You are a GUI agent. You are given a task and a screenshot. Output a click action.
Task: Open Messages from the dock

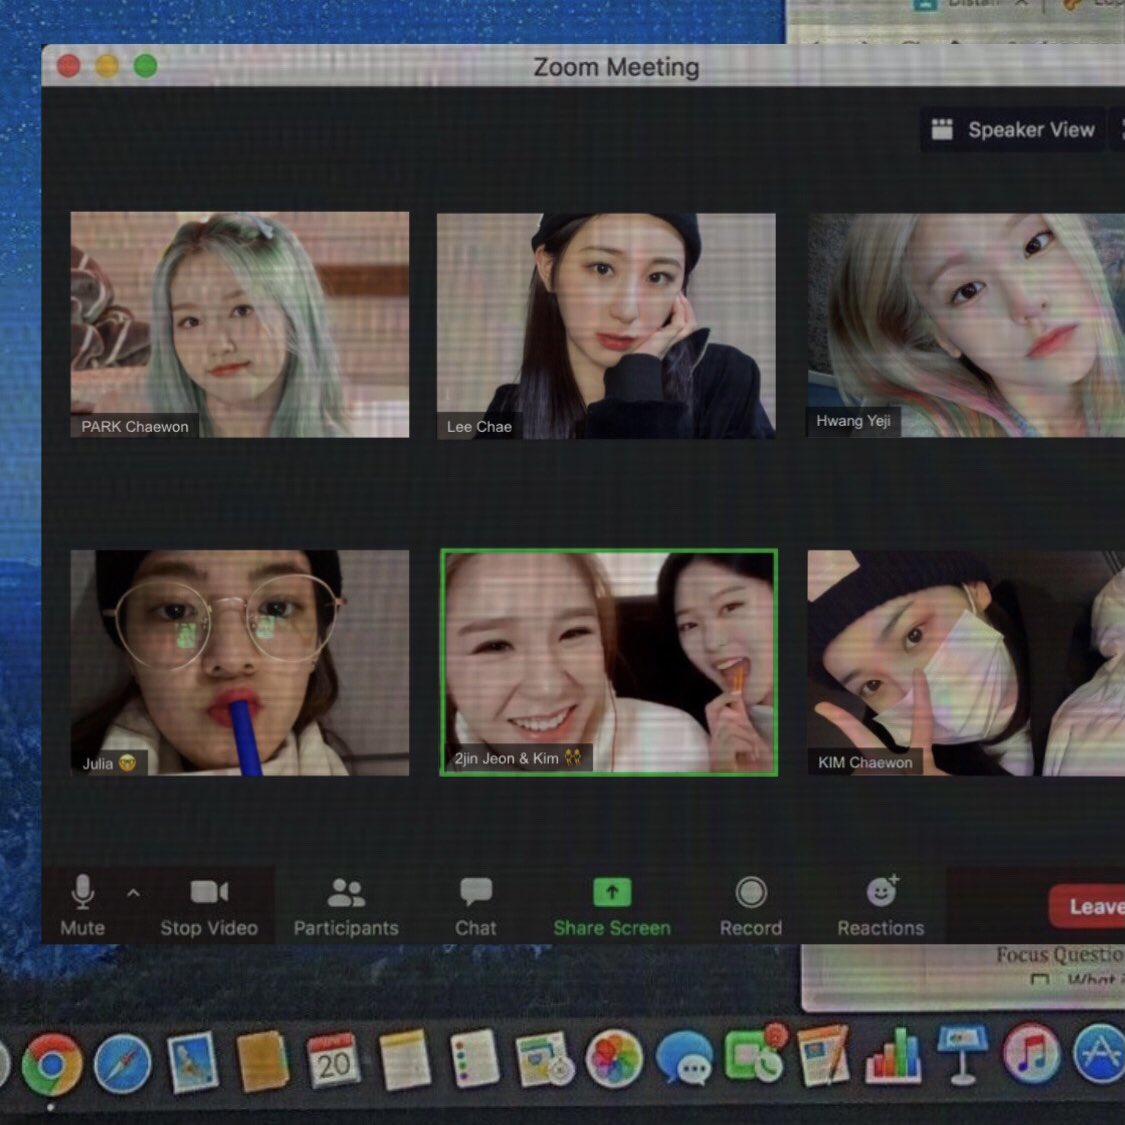(x=684, y=1058)
